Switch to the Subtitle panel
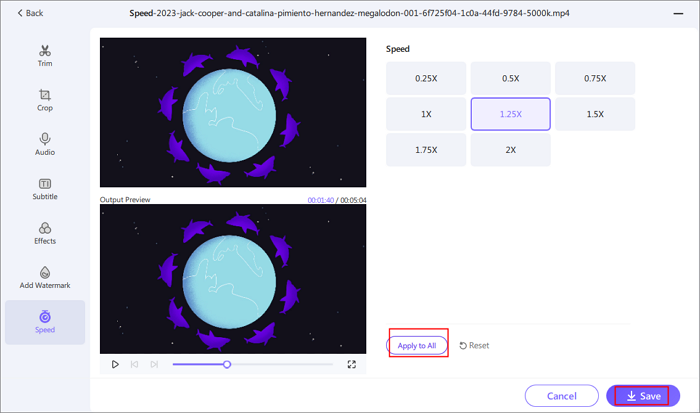700x413 pixels. 45,189
